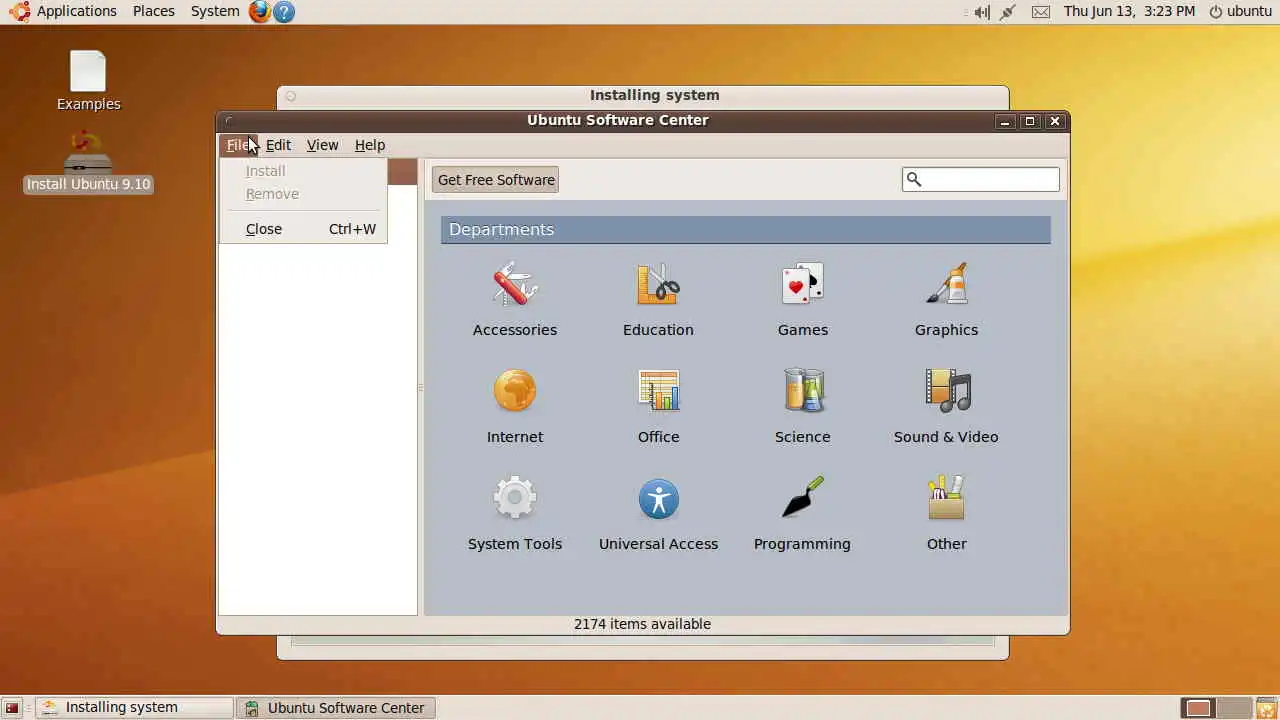Click inside the software search field

click(980, 179)
